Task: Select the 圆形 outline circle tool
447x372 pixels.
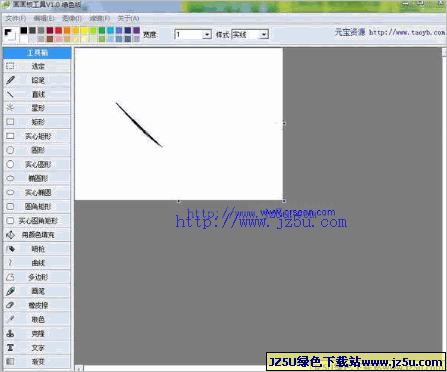Action: pyautogui.click(x=37, y=150)
